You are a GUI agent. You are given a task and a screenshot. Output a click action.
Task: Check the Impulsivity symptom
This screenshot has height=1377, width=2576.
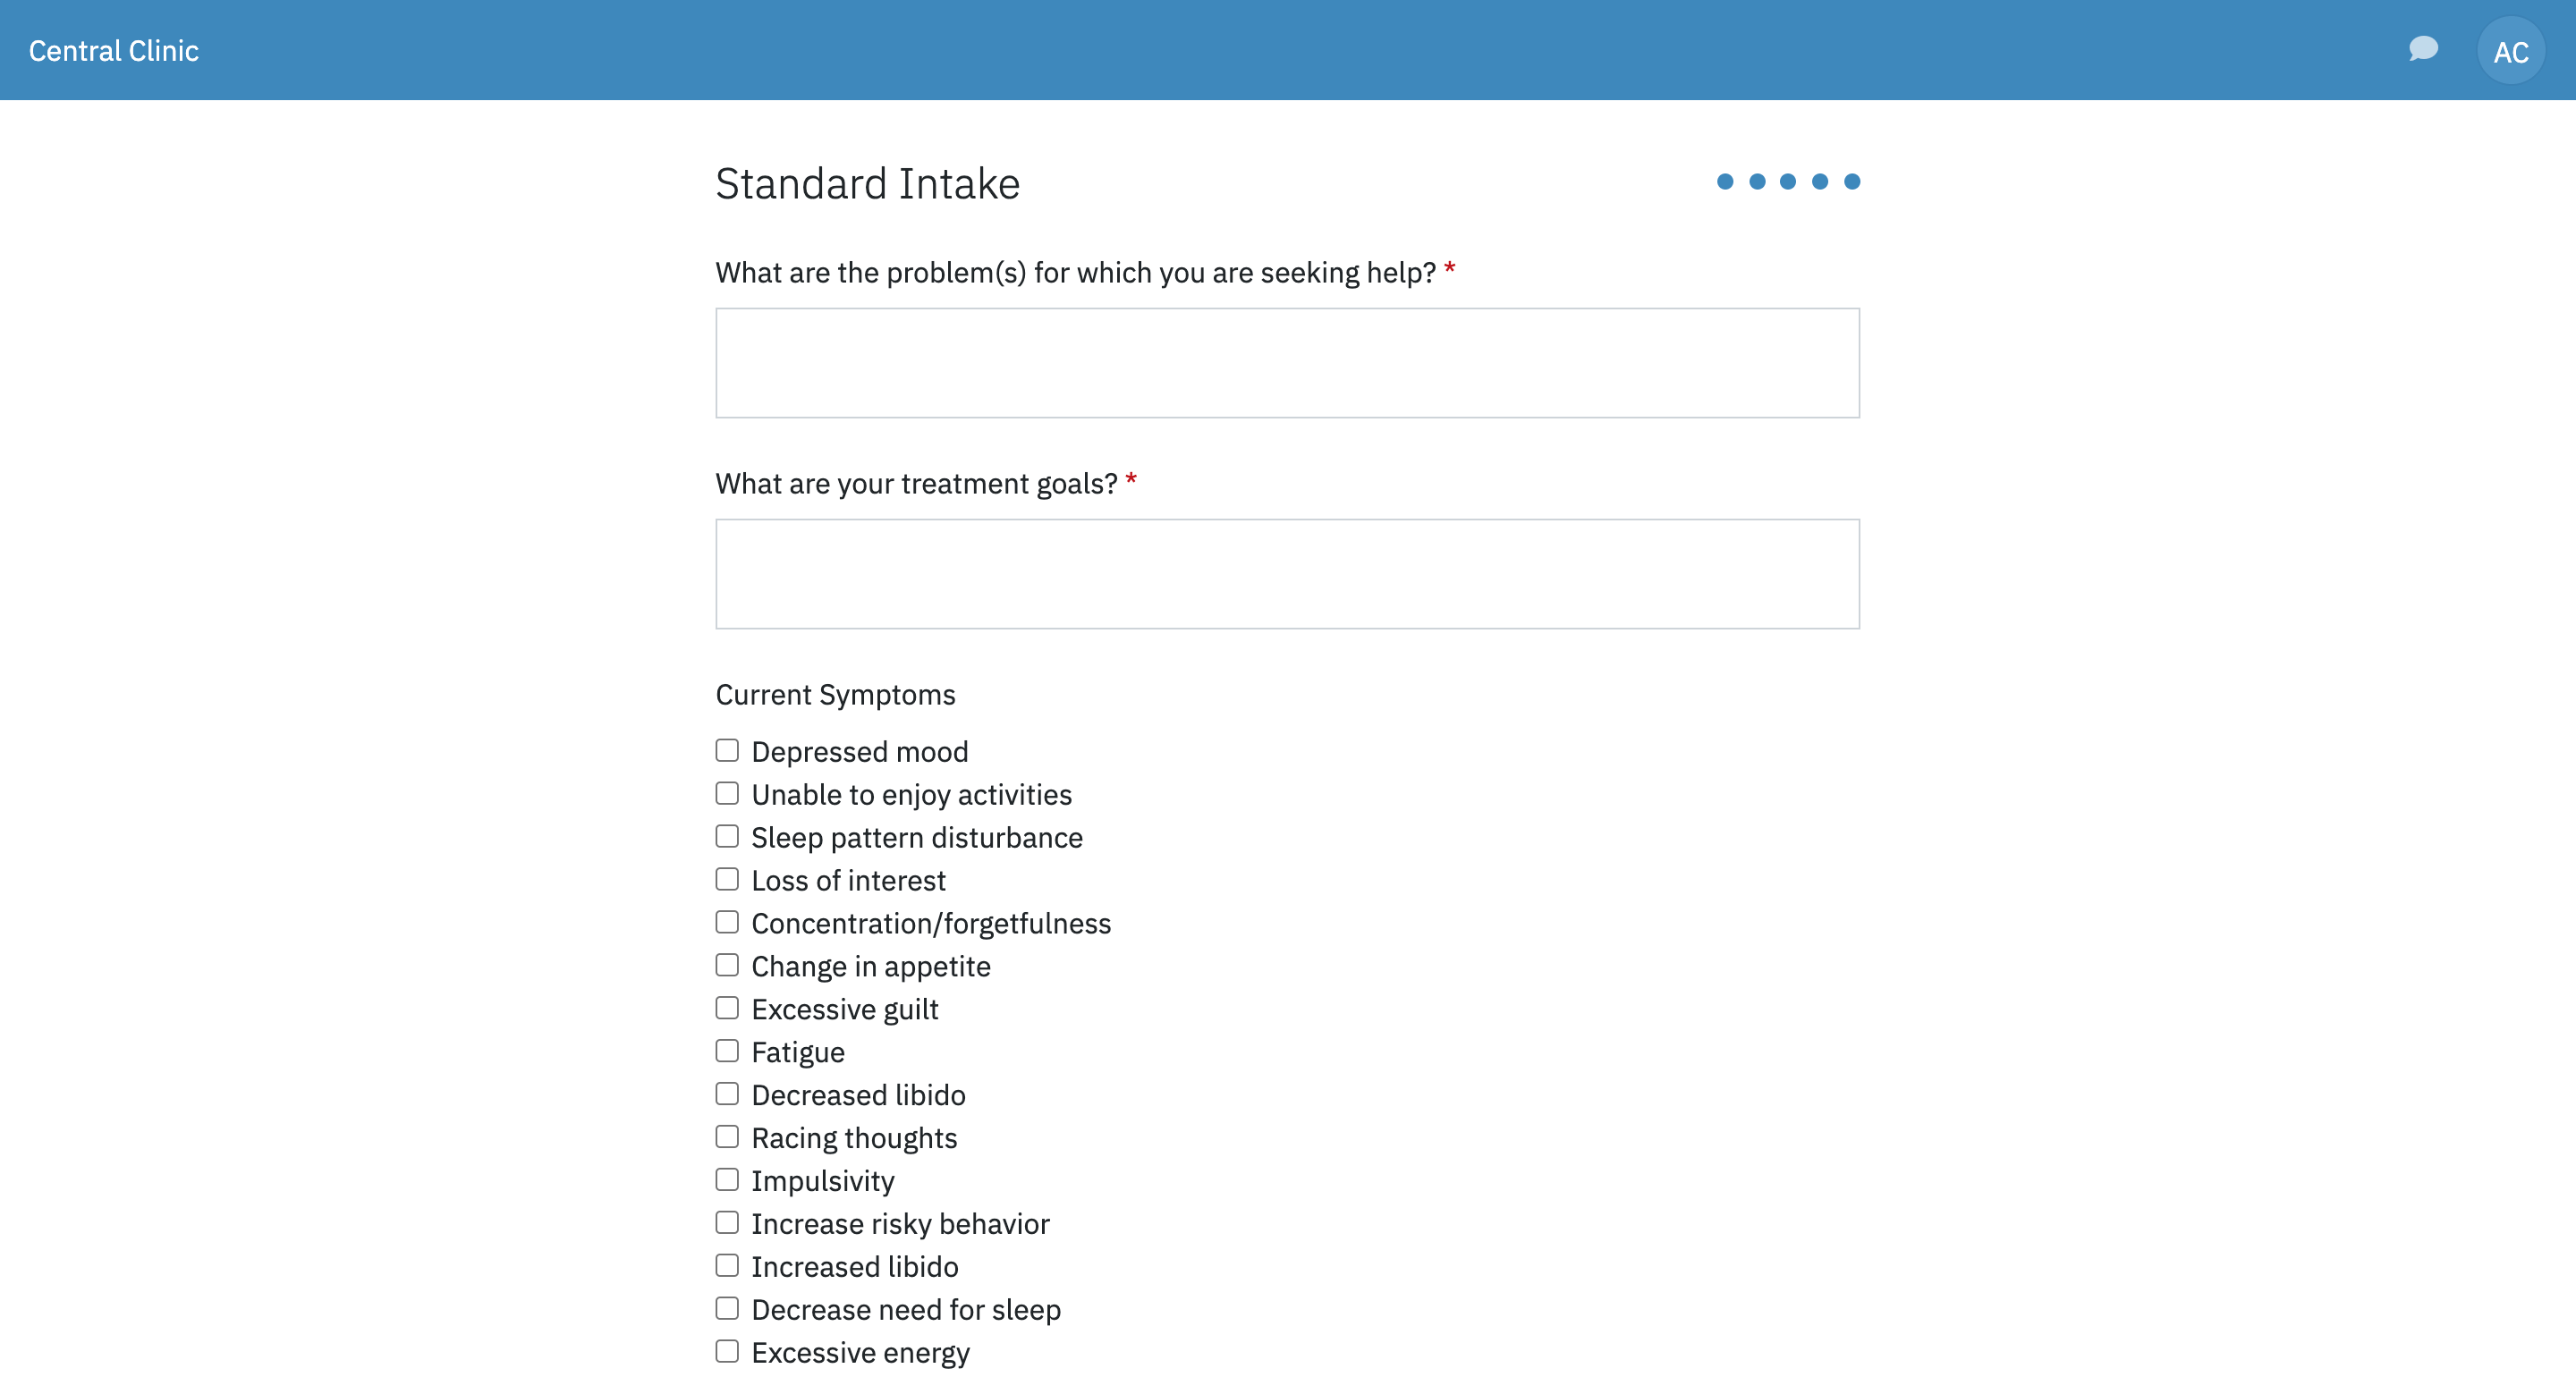[727, 1180]
